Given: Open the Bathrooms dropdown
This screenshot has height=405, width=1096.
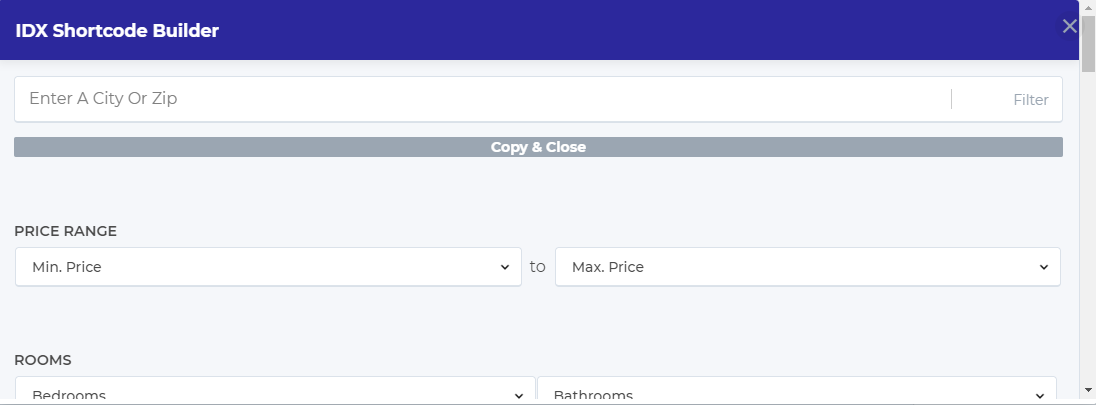Looking at the screenshot, I should [797, 390].
